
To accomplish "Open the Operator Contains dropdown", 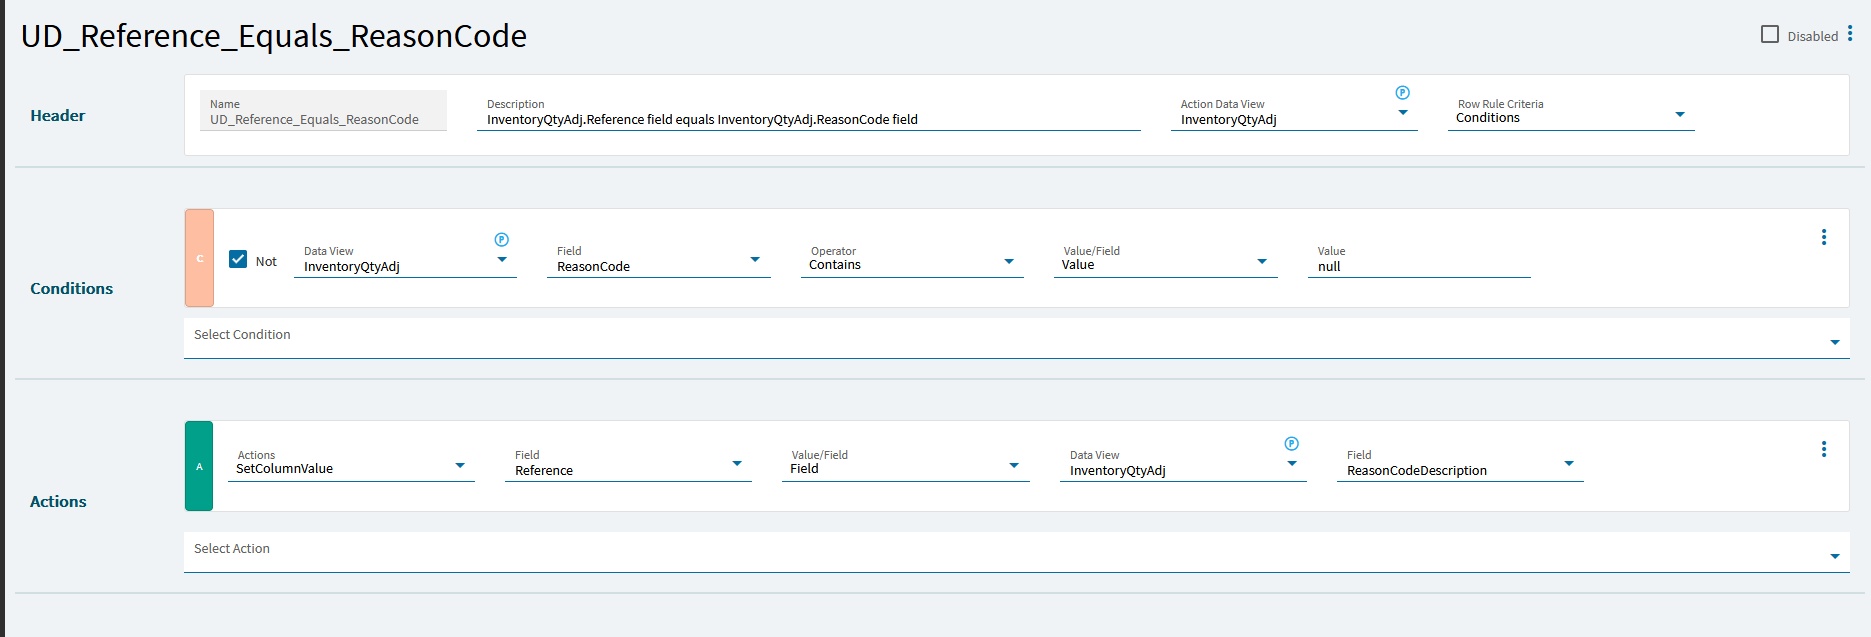I will click(x=1009, y=262).
